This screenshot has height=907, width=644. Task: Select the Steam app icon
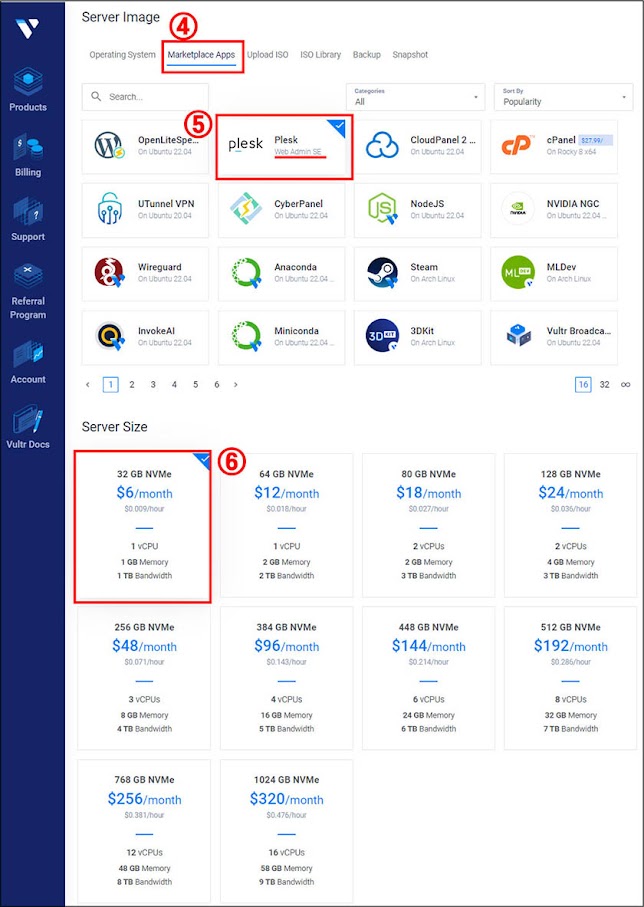coord(382,273)
